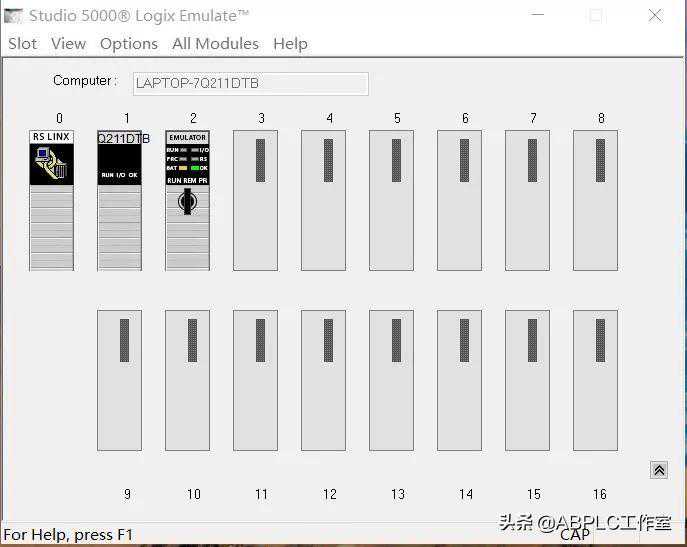Close the Logix Emulate window
This screenshot has width=687, height=547.
tap(655, 15)
